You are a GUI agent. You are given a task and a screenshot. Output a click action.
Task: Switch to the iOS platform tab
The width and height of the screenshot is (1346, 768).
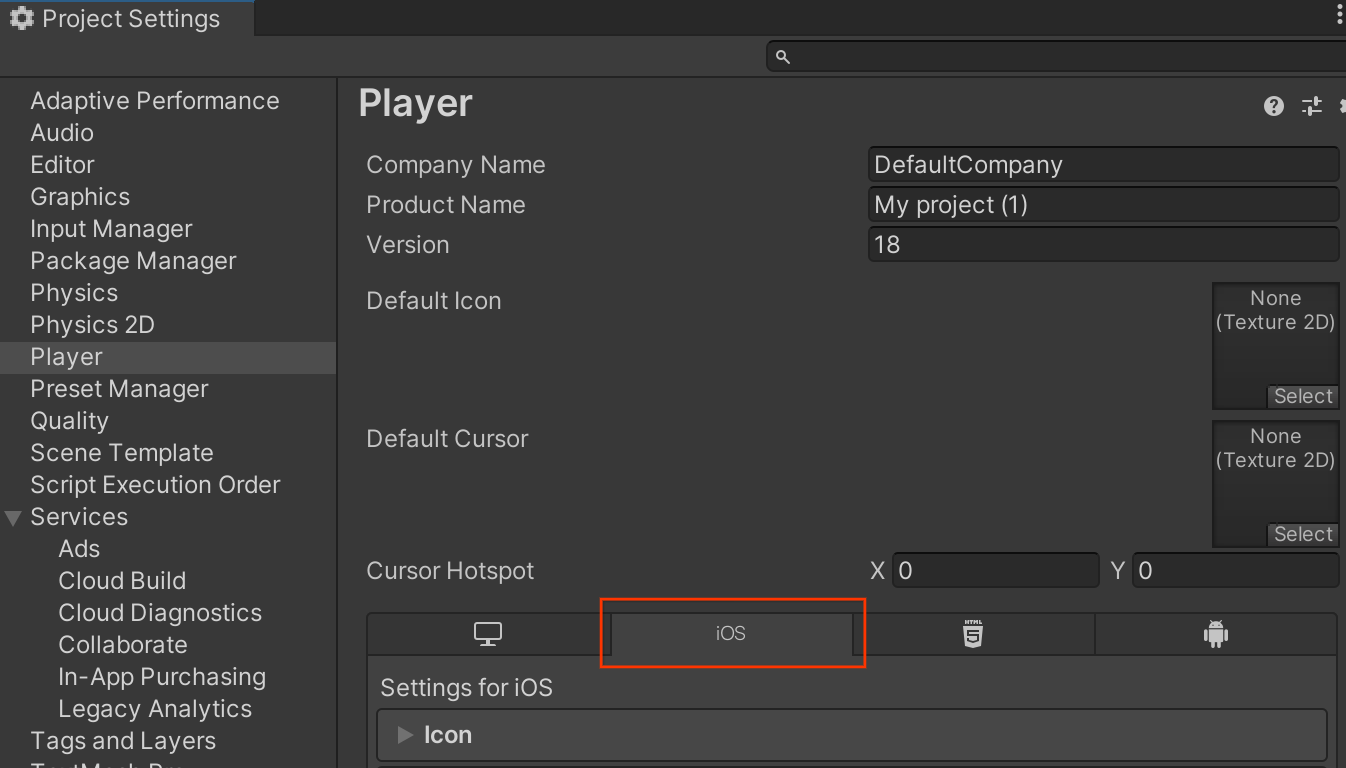pos(731,634)
